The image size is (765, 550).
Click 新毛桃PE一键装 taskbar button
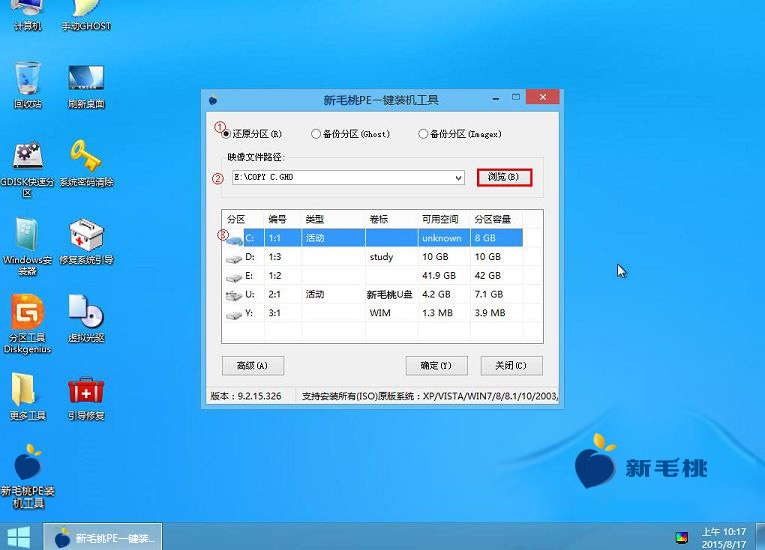tap(102, 537)
